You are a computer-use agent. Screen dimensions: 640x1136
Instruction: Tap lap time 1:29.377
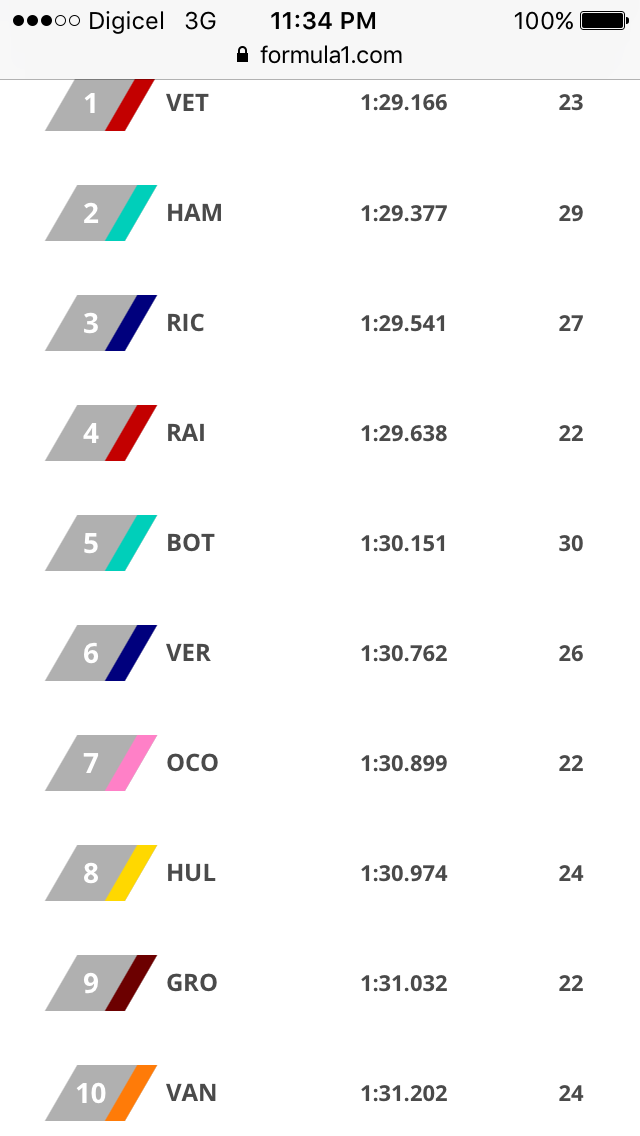[x=403, y=213]
